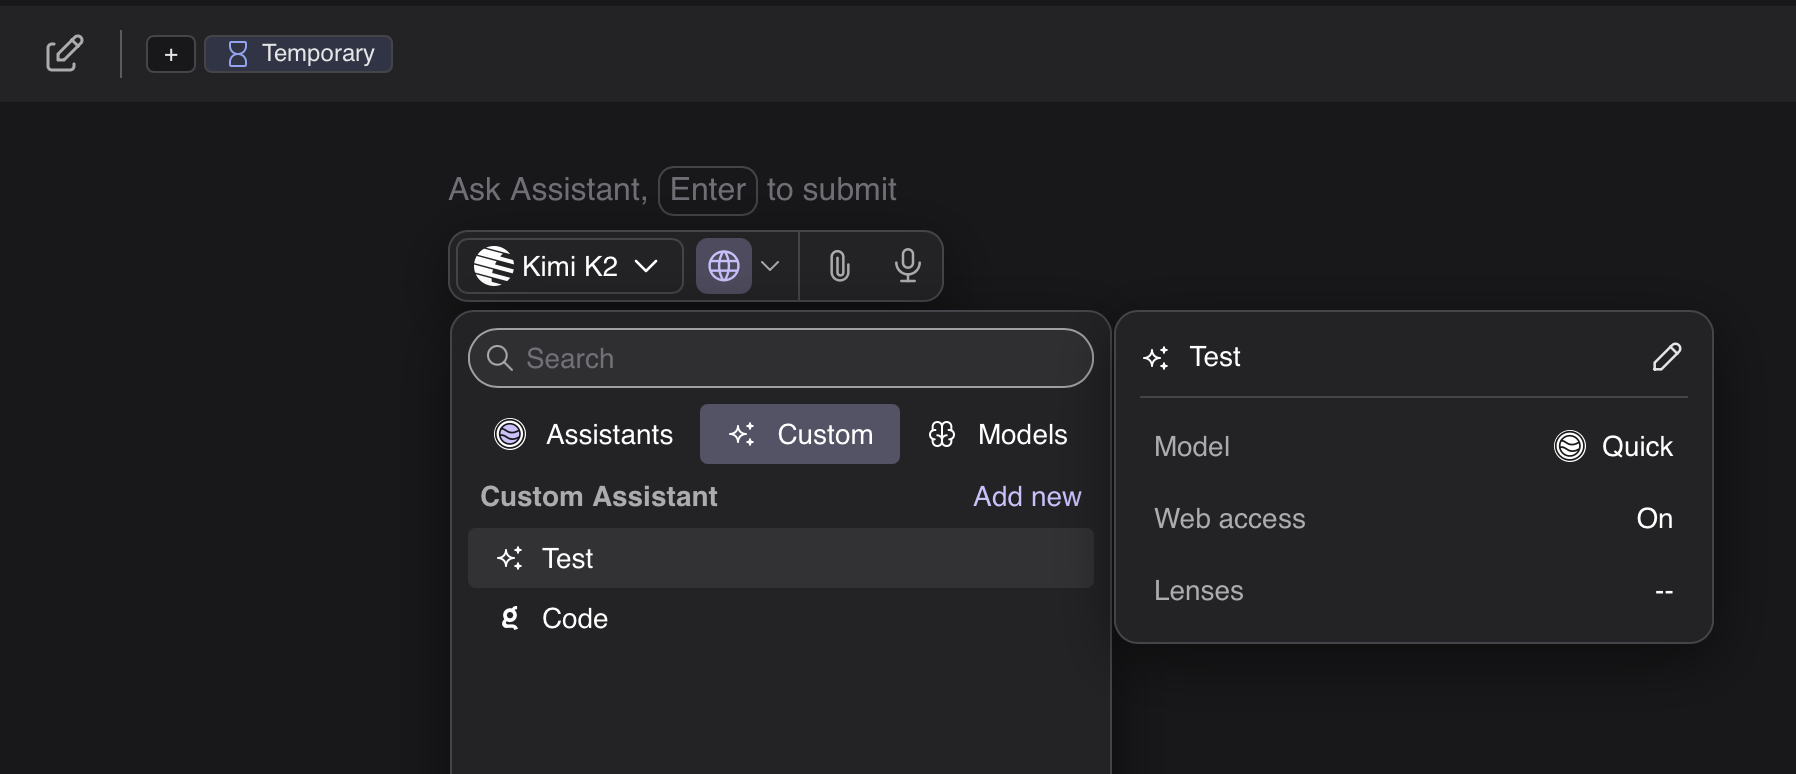
Task: Select the Code custom assistant
Action: 780,618
